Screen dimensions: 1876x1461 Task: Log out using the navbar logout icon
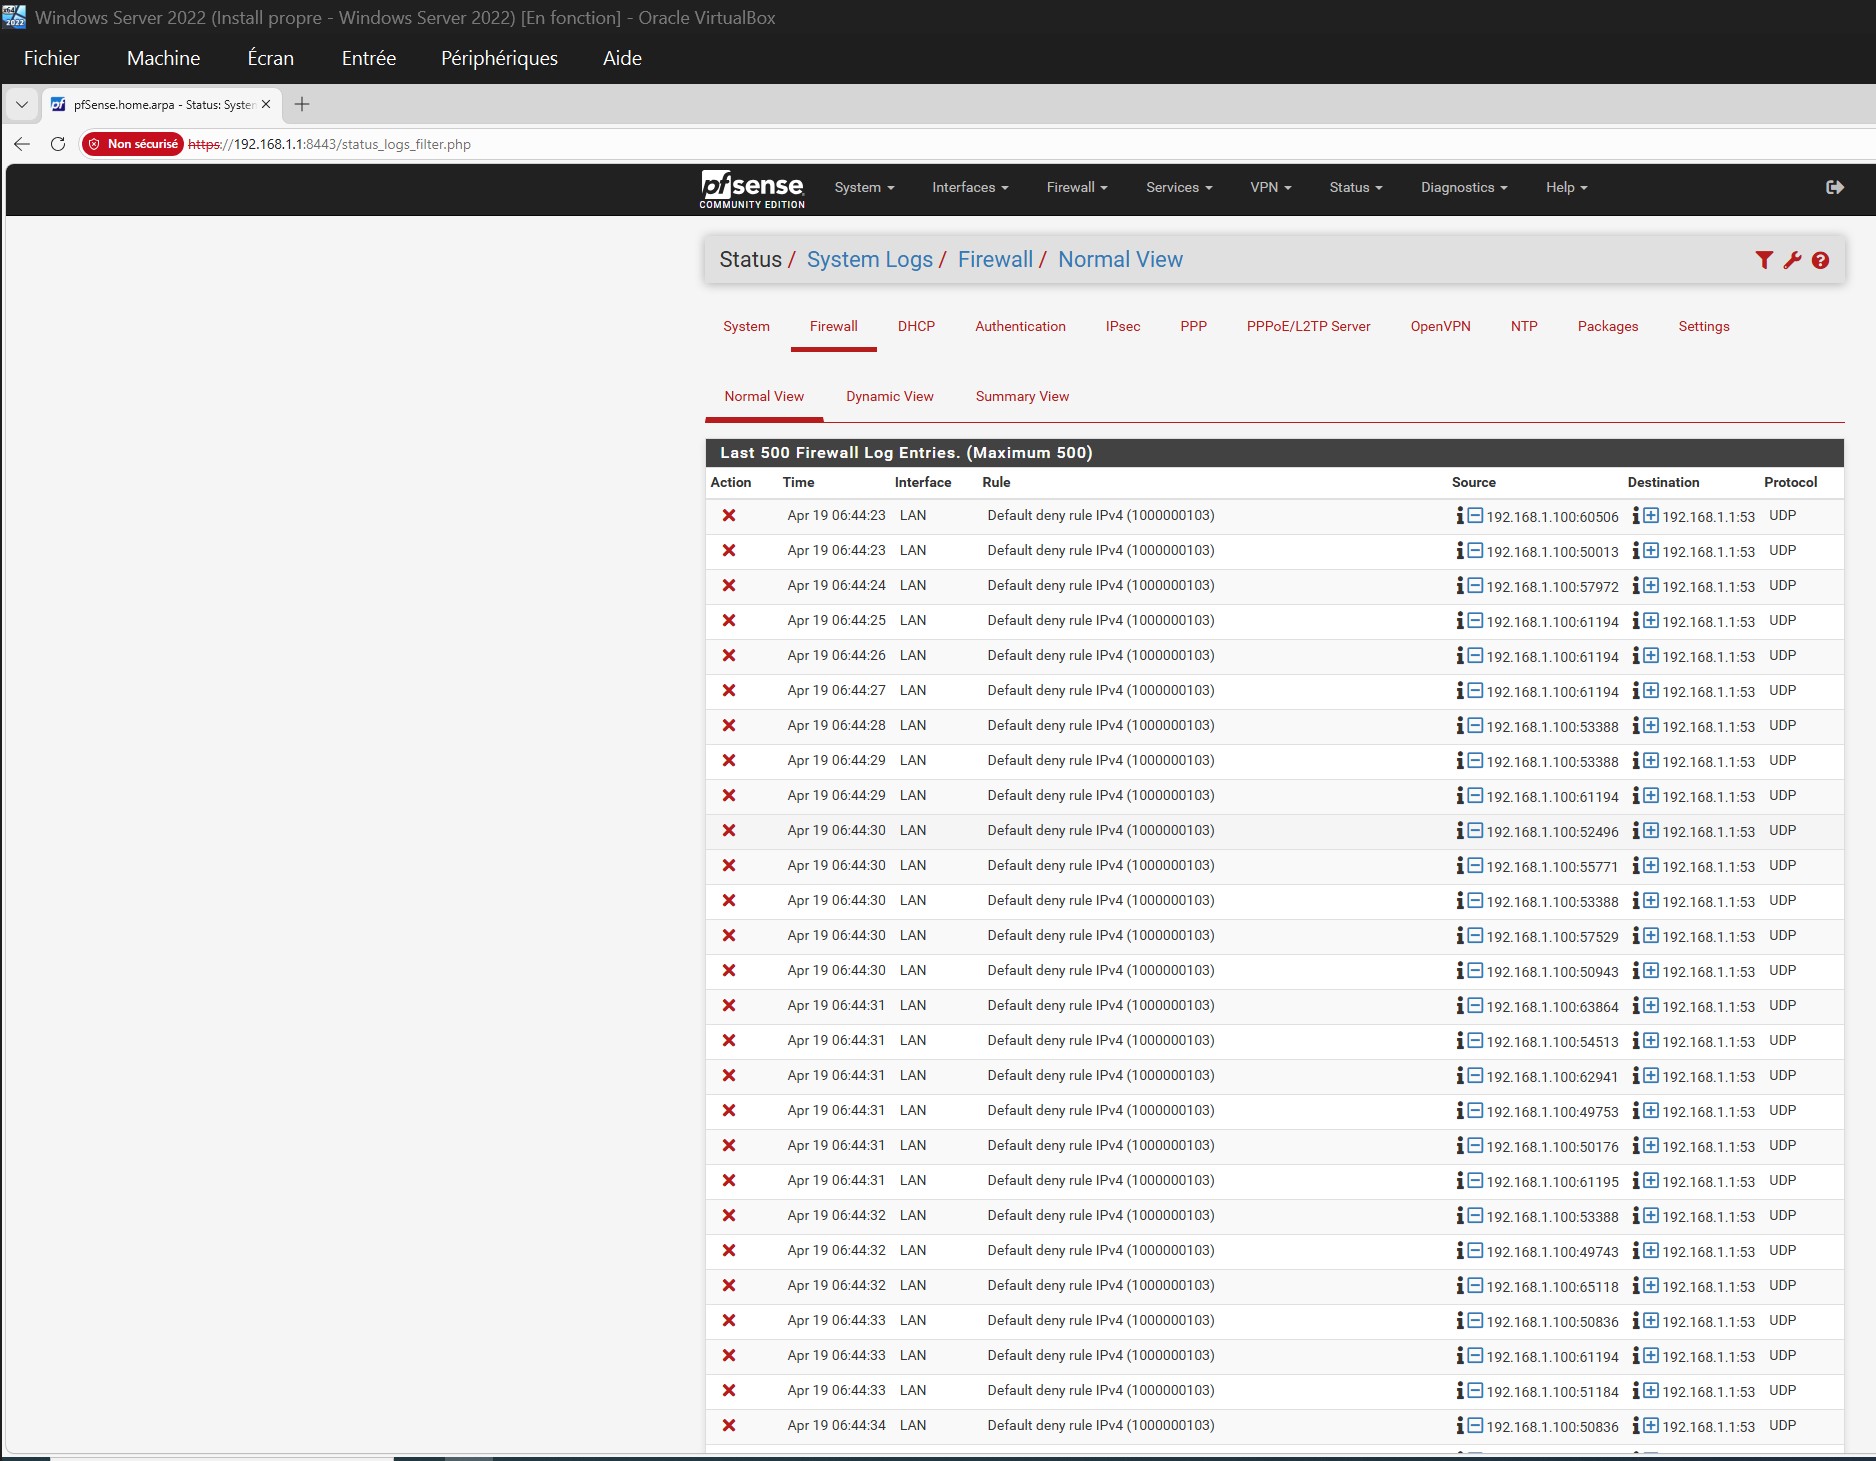coord(1835,187)
